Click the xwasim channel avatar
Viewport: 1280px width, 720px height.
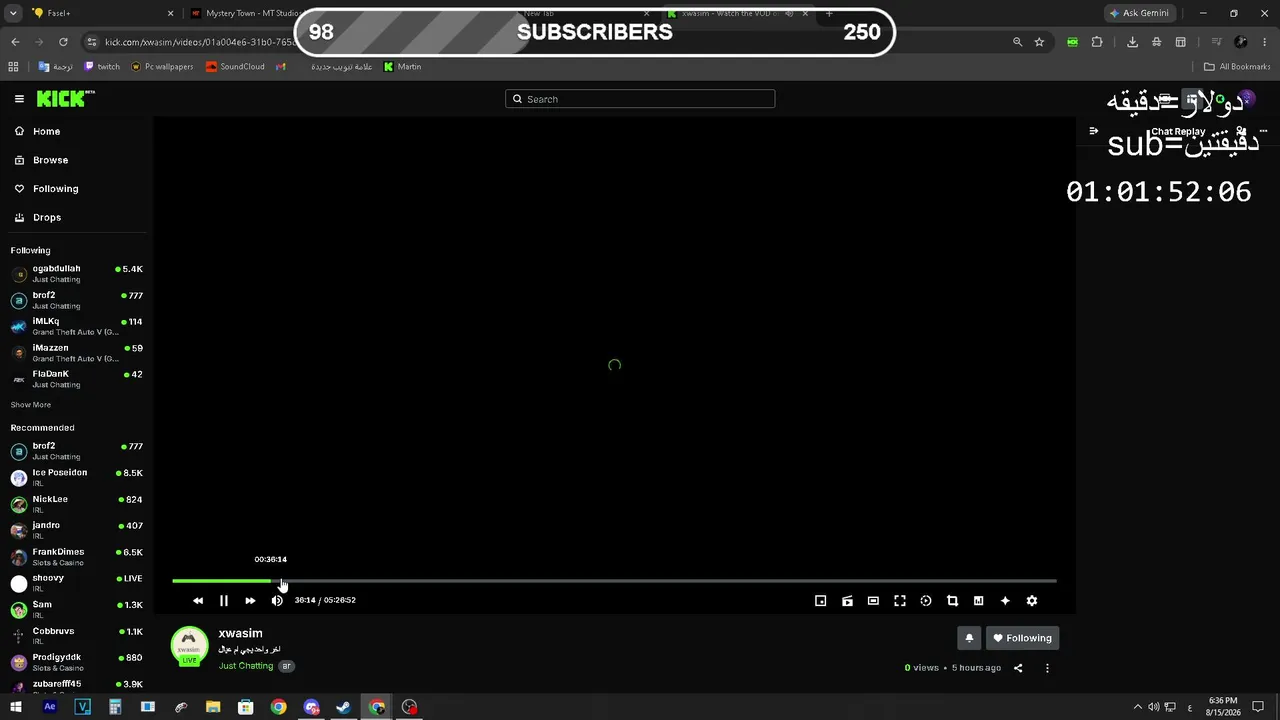coord(189,645)
